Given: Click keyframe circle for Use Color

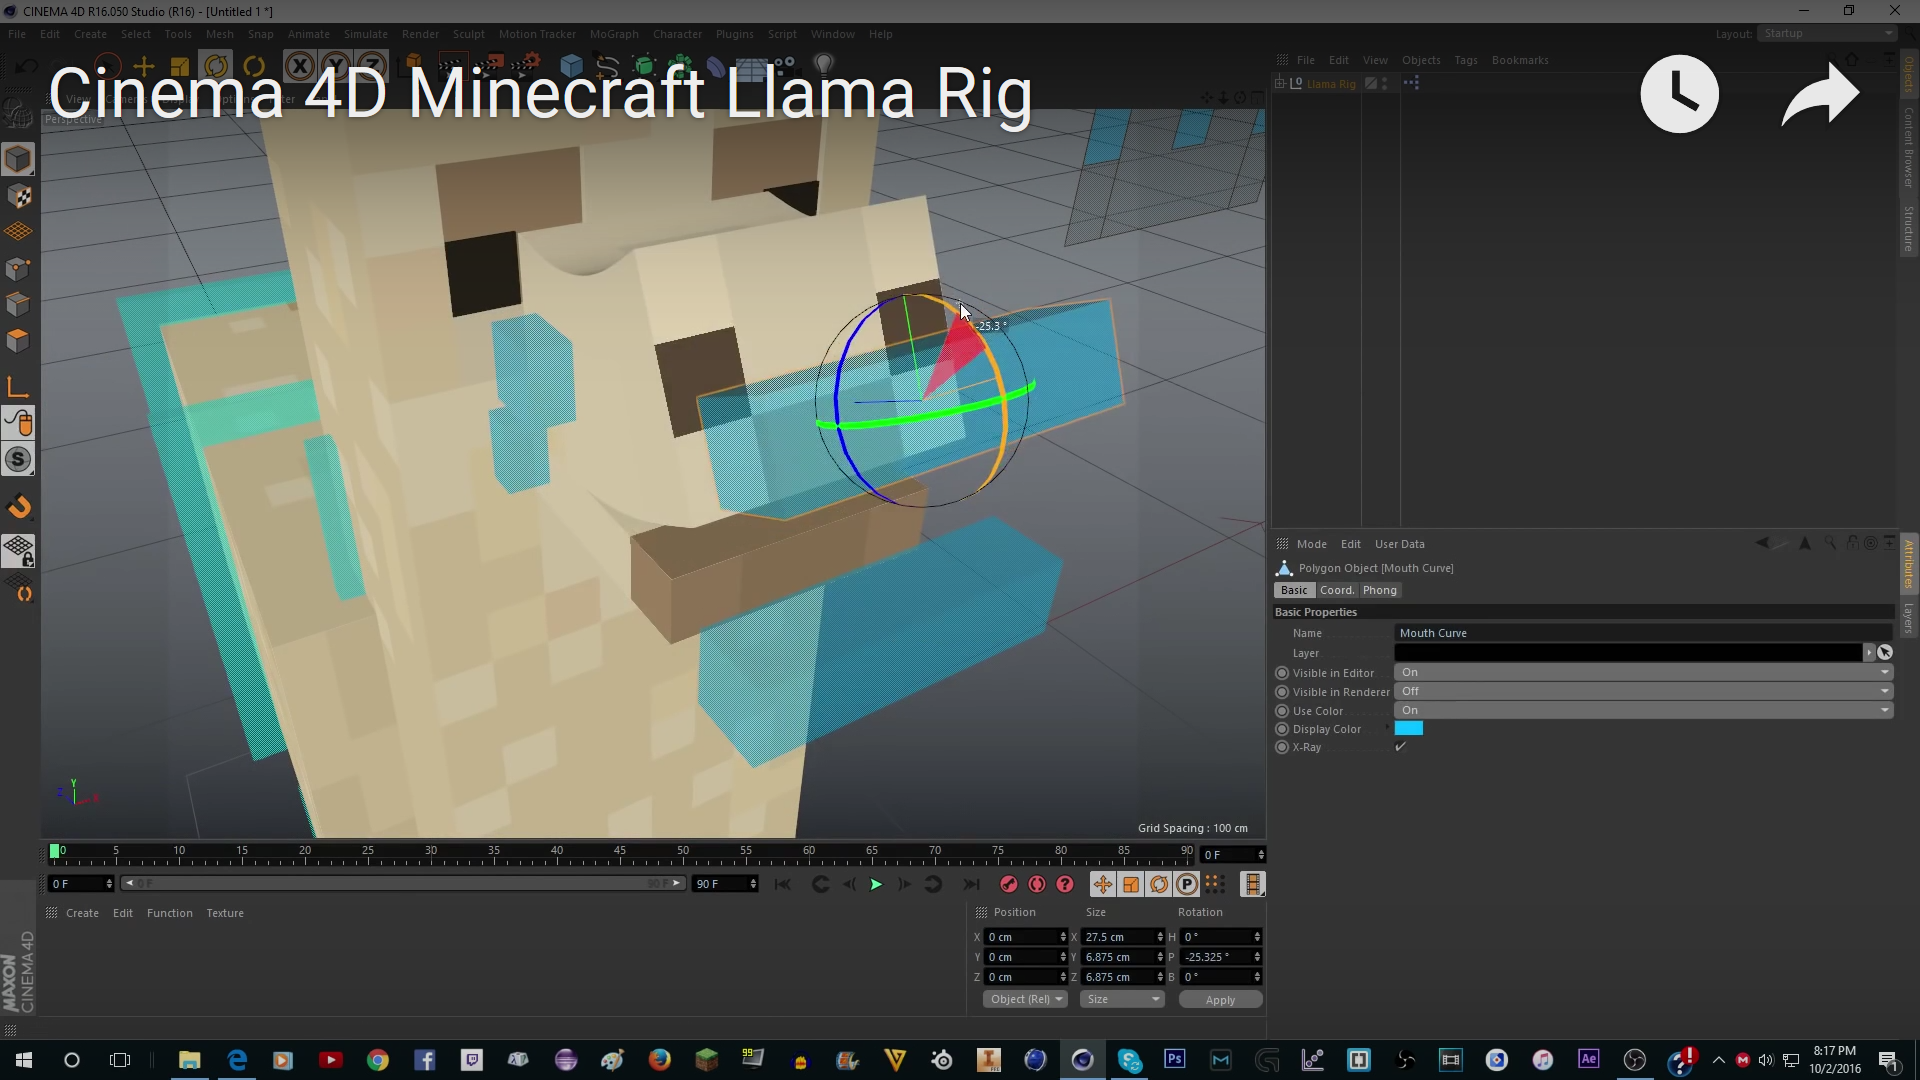Looking at the screenshot, I should (1282, 711).
